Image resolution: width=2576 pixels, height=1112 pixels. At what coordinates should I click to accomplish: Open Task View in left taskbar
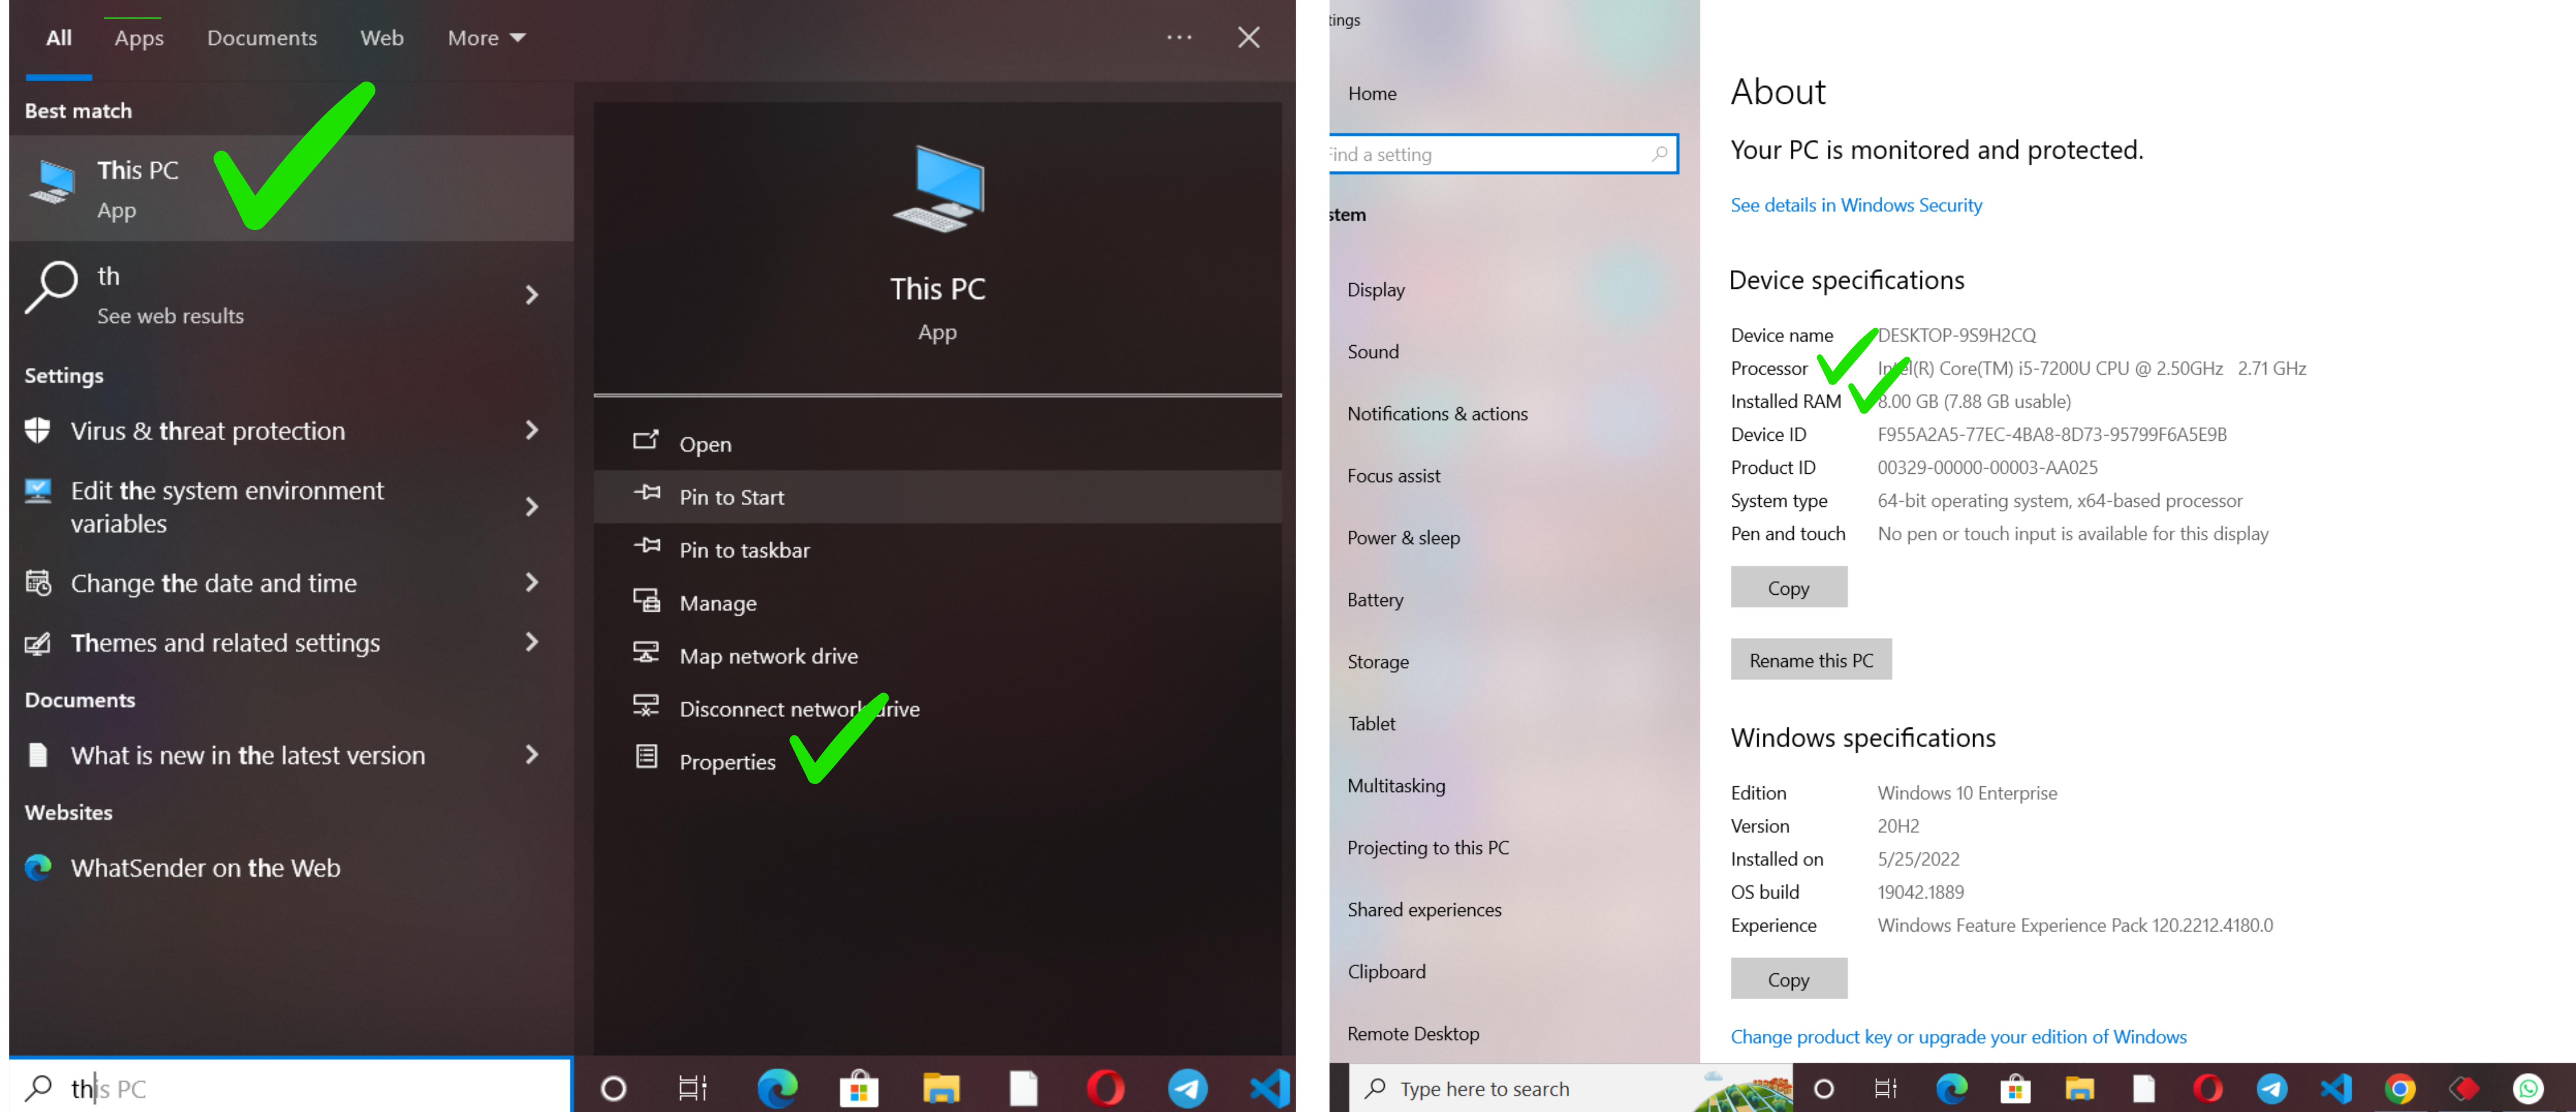pos(693,1088)
